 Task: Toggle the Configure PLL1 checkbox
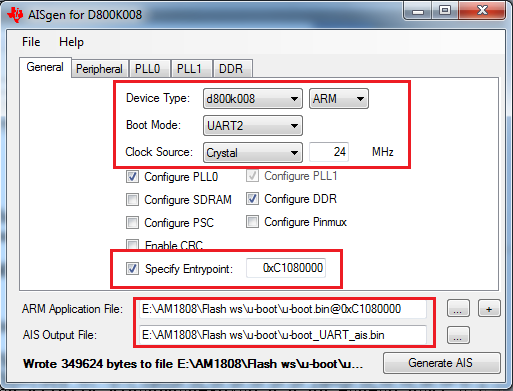coord(252,176)
